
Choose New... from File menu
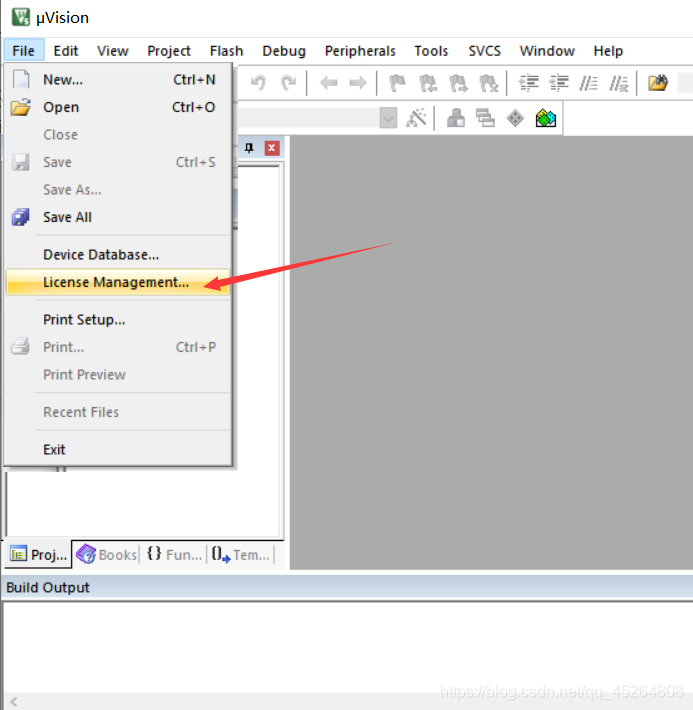click(118, 80)
